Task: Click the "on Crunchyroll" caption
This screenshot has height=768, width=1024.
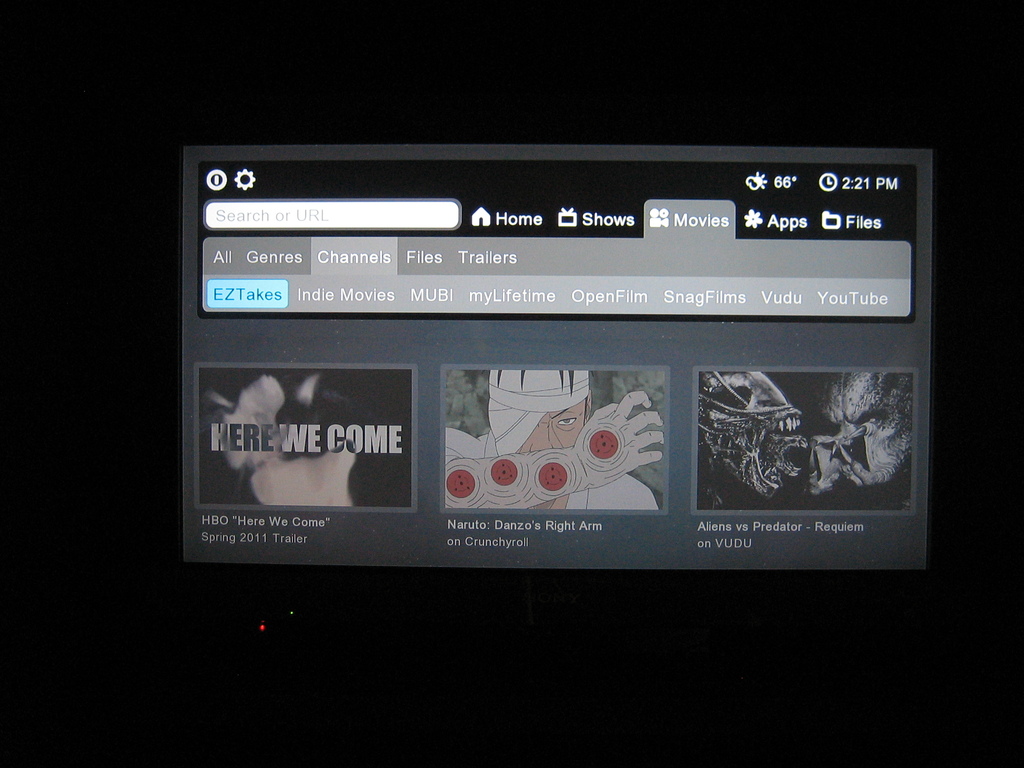Action: [x=488, y=541]
